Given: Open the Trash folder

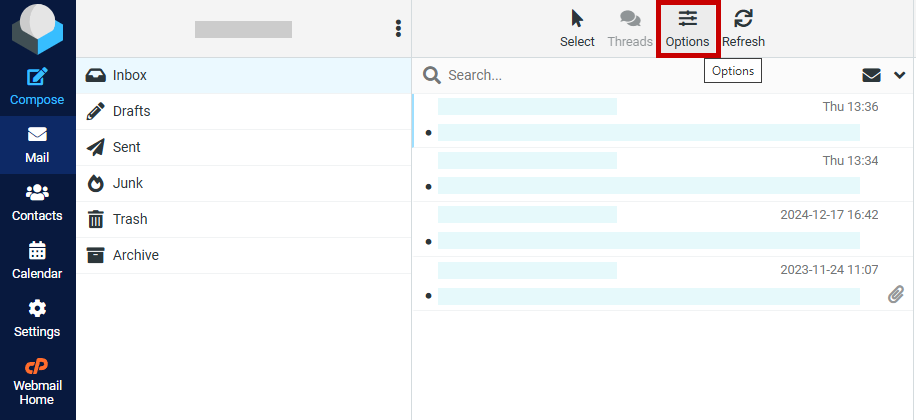Looking at the screenshot, I should 244,220.
